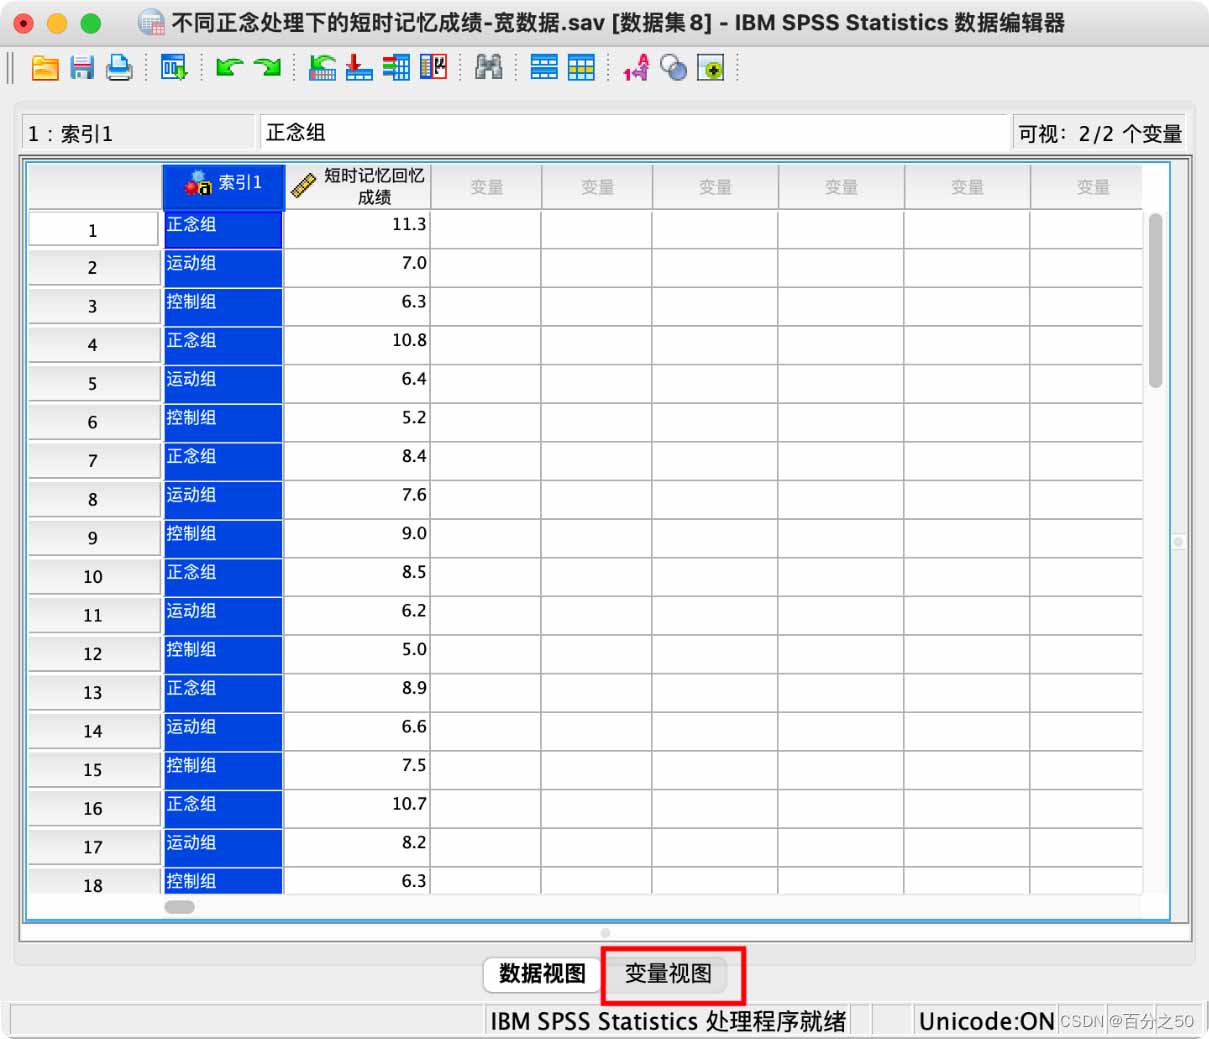Click cell 控制组 in row 12

click(223, 653)
